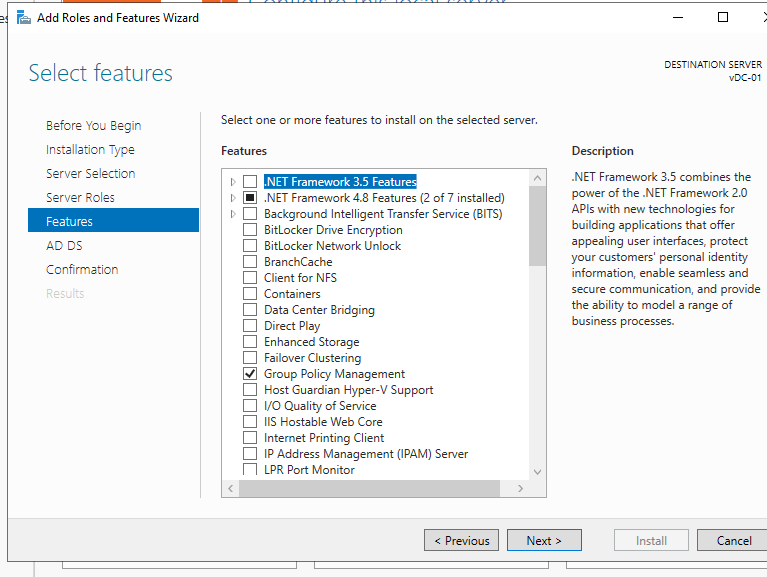This screenshot has height=577, width=767.
Task: Check Direct Play checkbox
Action: (250, 326)
